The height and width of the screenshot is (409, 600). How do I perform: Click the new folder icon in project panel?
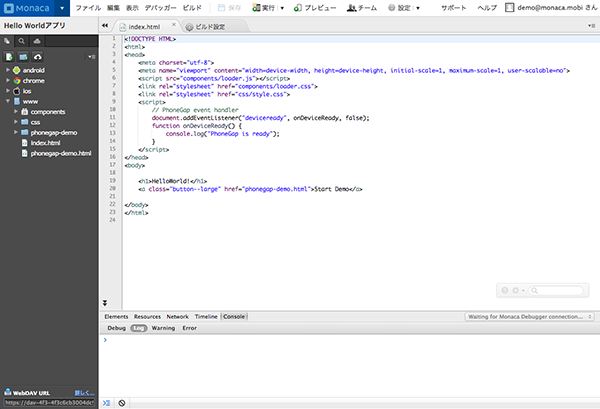pyautogui.click(x=22, y=57)
